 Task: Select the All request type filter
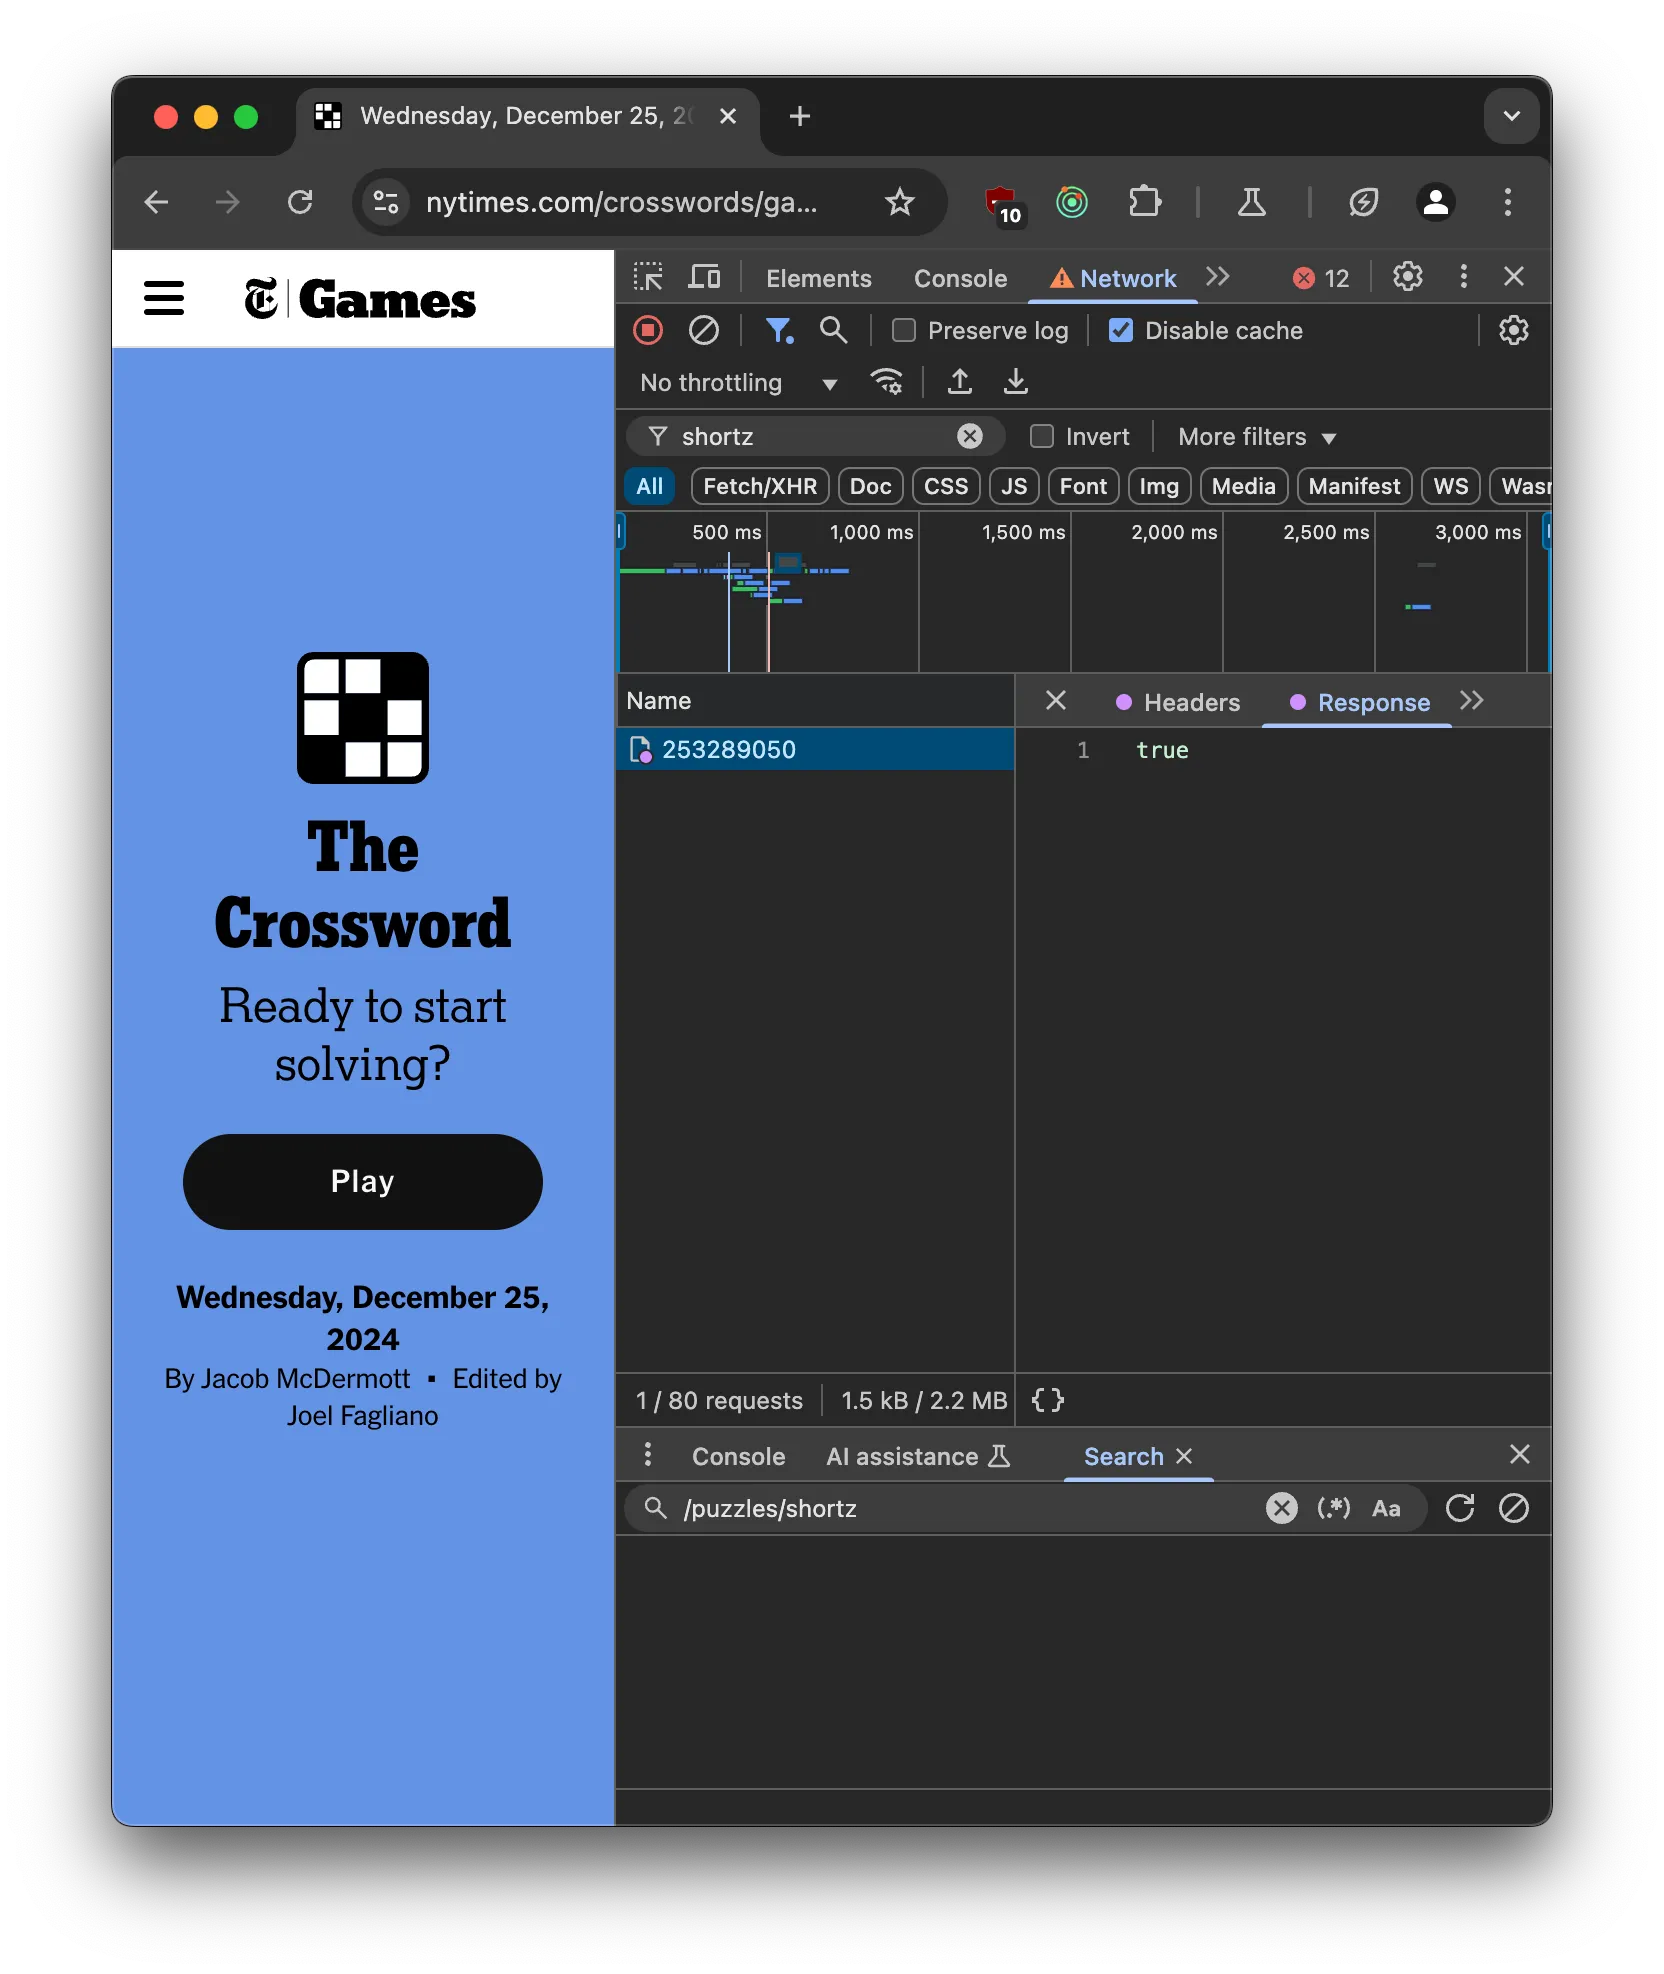click(x=650, y=486)
